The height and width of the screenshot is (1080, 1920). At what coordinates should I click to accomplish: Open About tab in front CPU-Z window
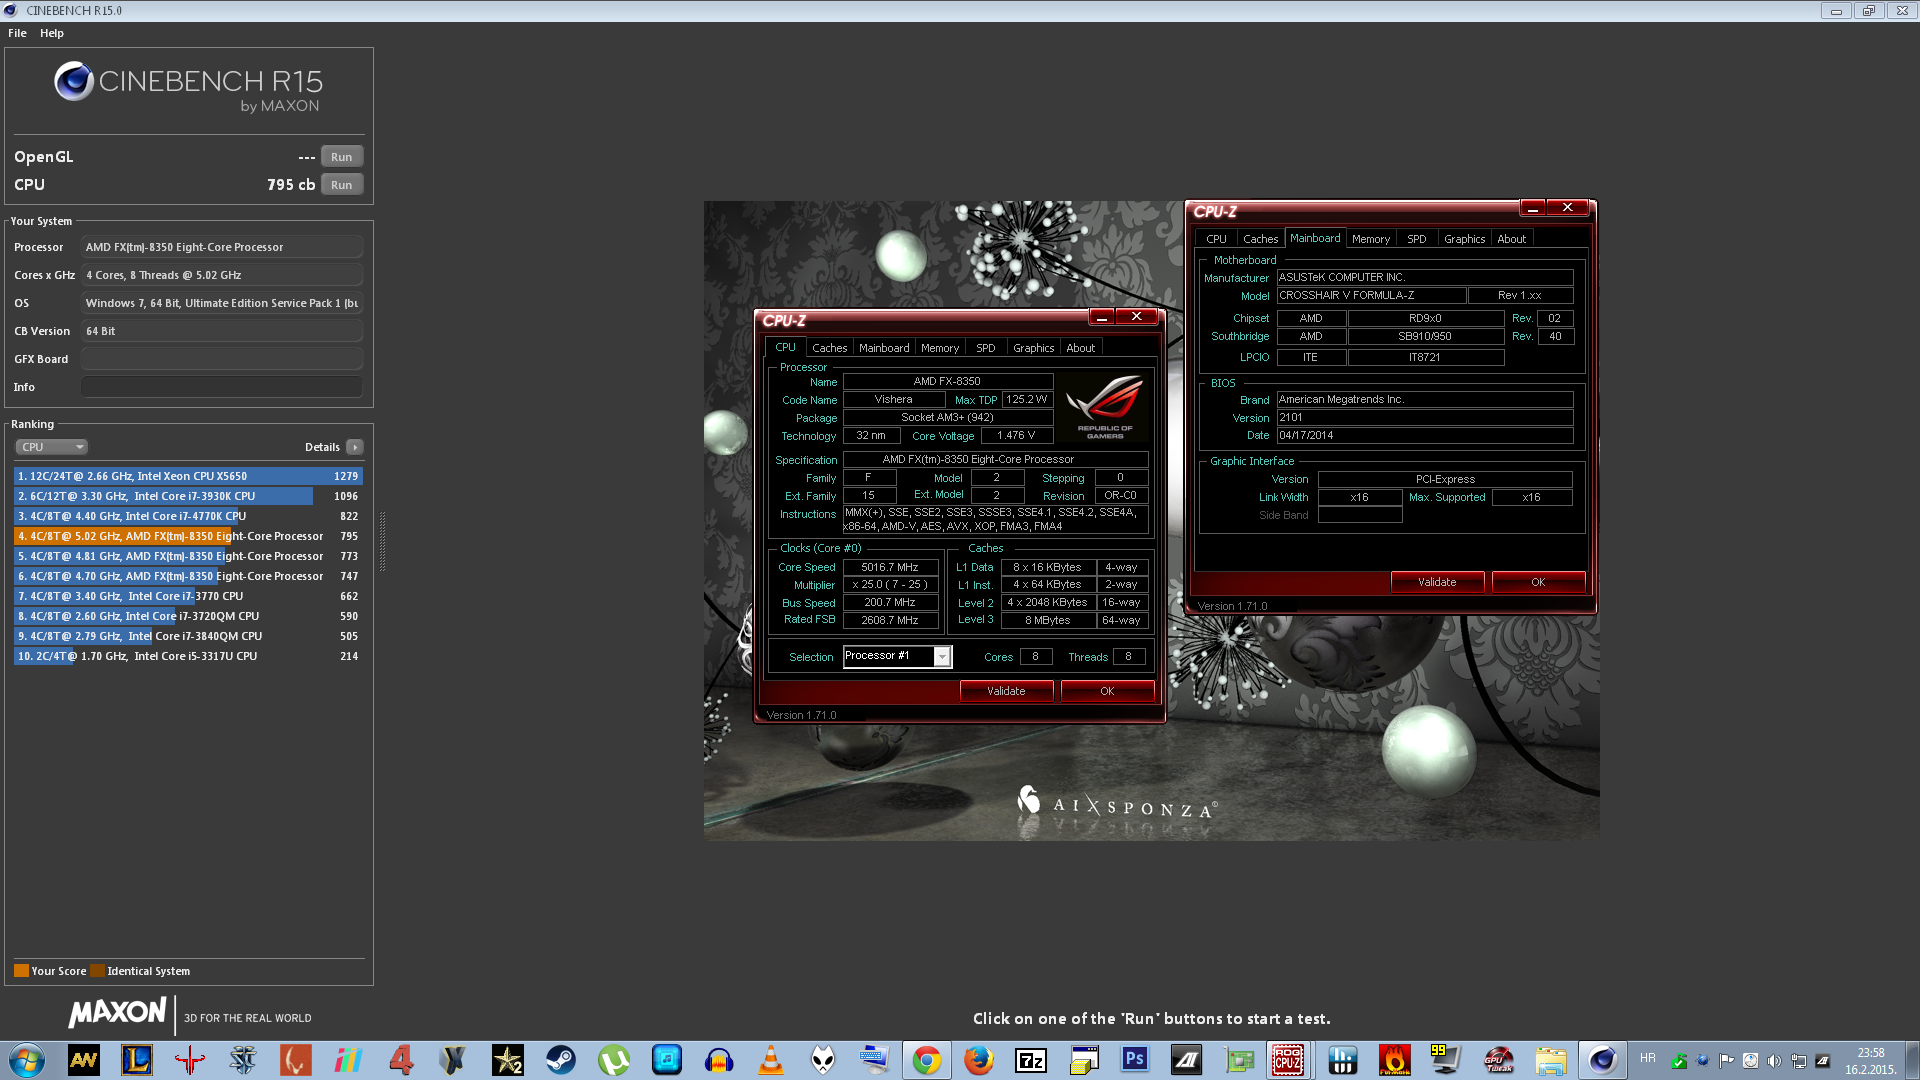[x=1080, y=348]
